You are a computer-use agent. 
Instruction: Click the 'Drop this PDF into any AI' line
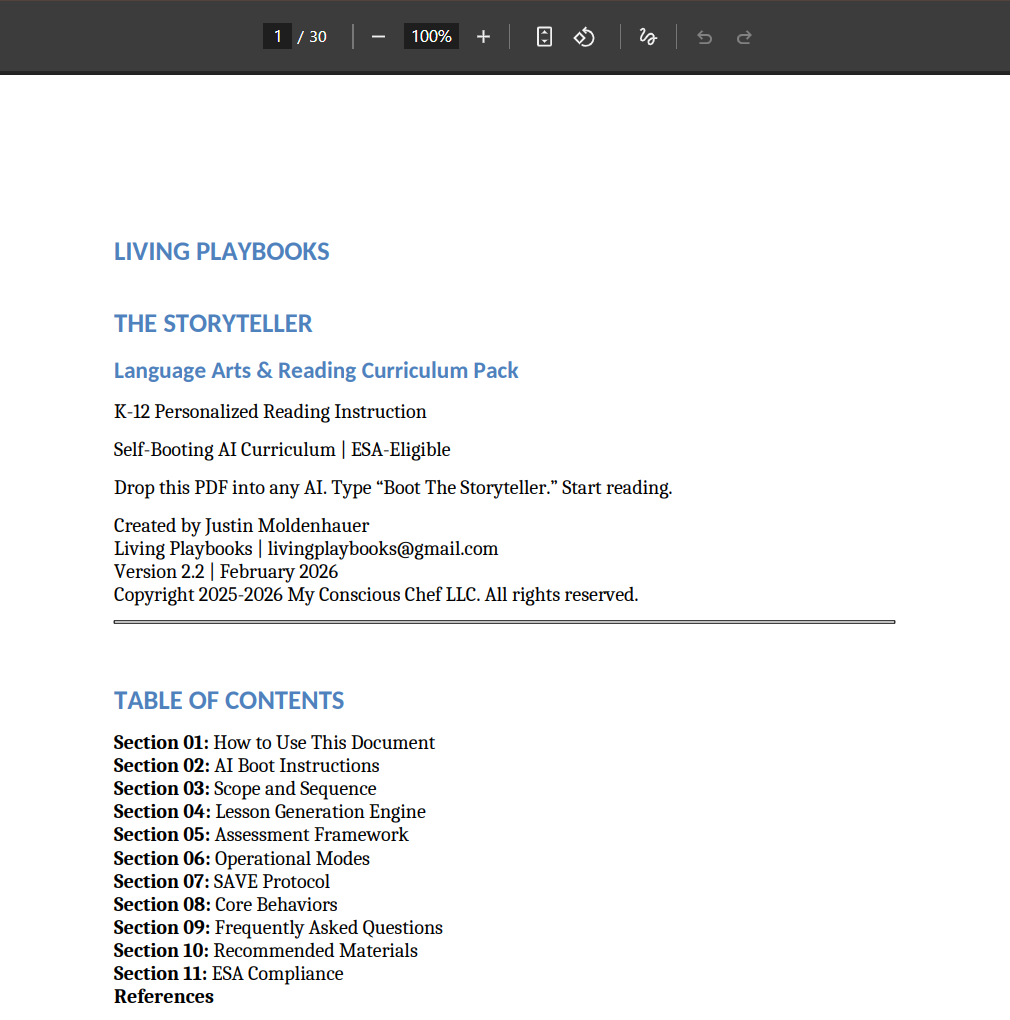coord(393,488)
